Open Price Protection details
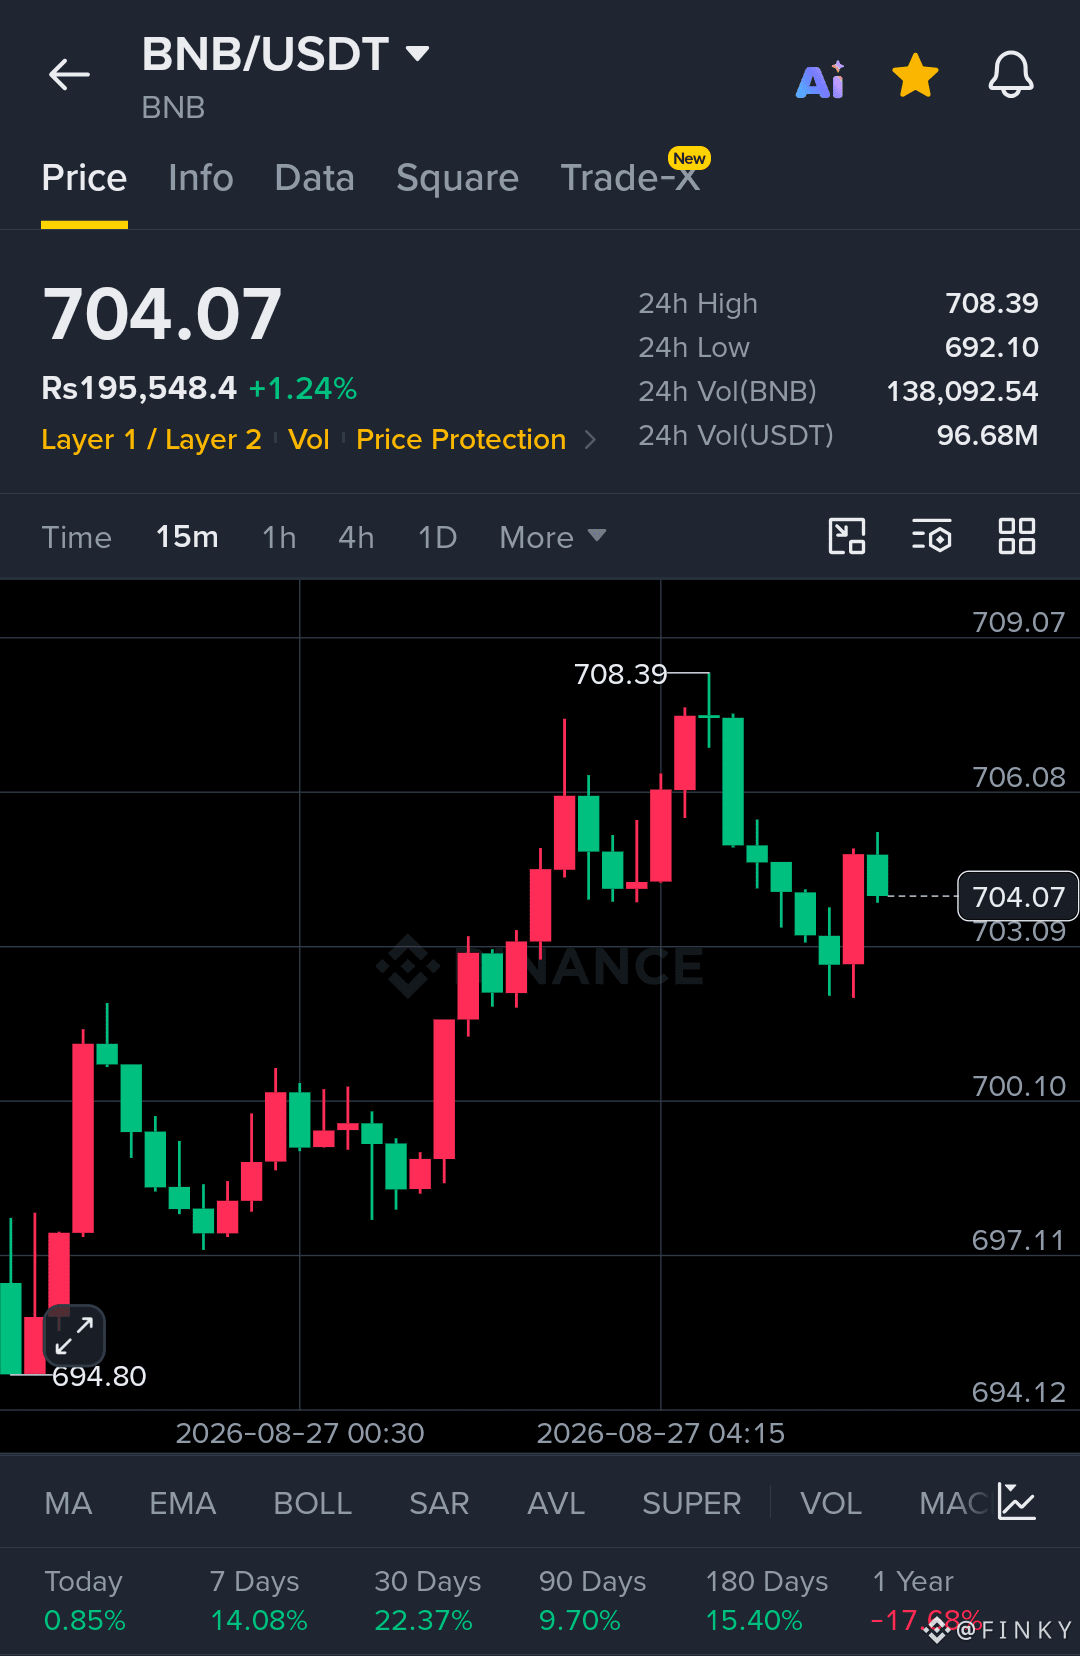The width and height of the screenshot is (1080, 1656). click(461, 439)
